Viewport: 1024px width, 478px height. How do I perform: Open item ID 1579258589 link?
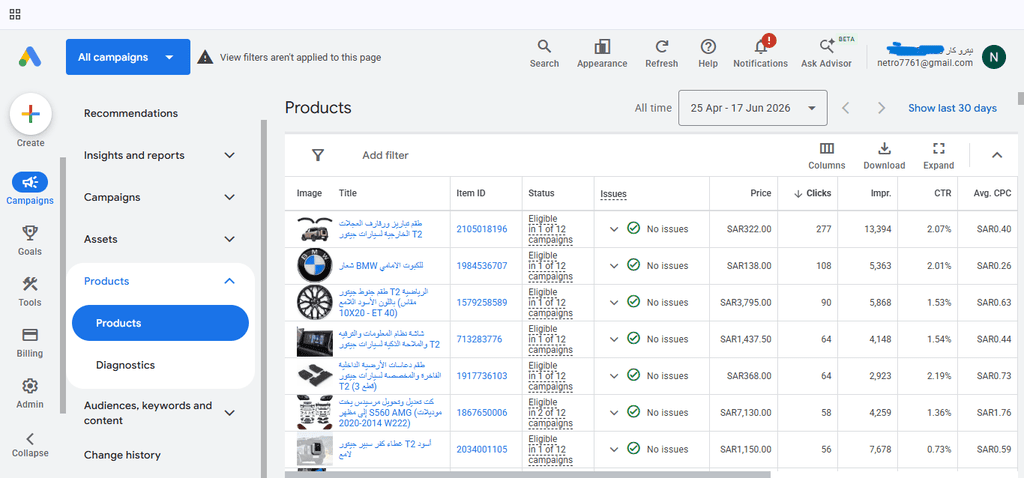[482, 302]
